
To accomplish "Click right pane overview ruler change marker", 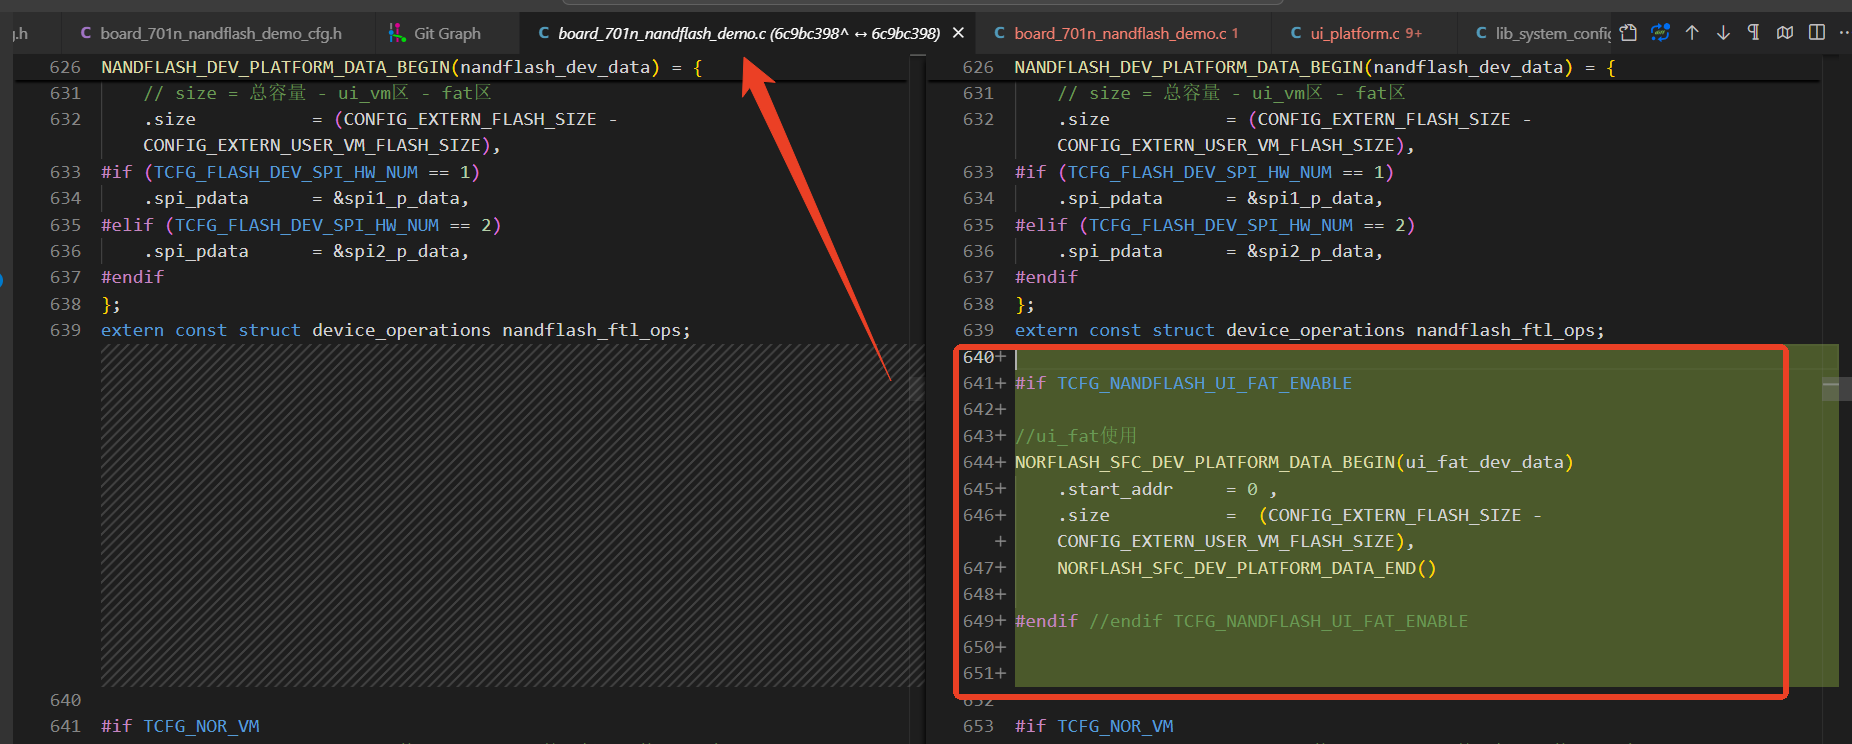I will coord(1837,388).
